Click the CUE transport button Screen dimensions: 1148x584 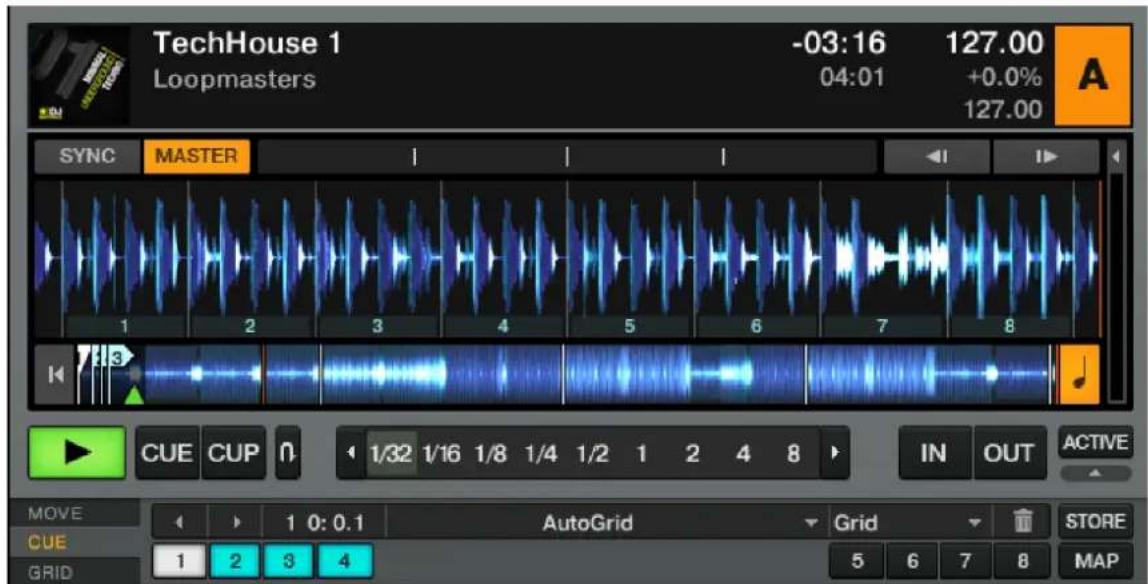(168, 453)
